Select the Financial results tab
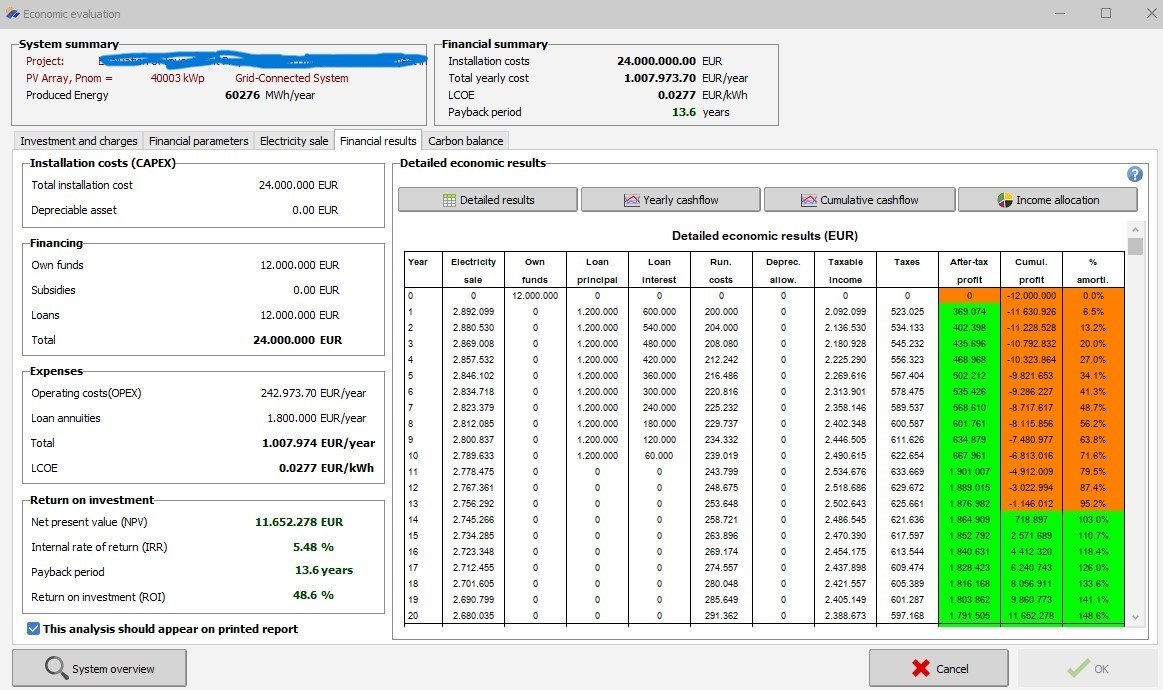Screen dimensions: 1163x690 378,141
